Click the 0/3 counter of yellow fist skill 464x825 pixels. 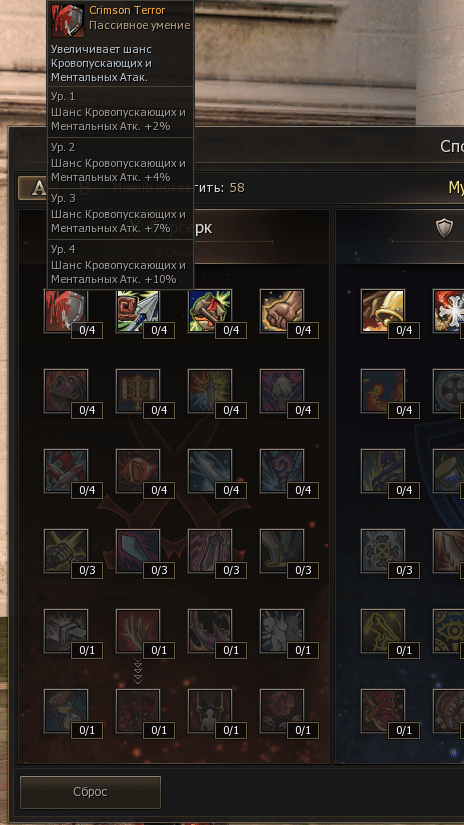pyautogui.click(x=87, y=570)
